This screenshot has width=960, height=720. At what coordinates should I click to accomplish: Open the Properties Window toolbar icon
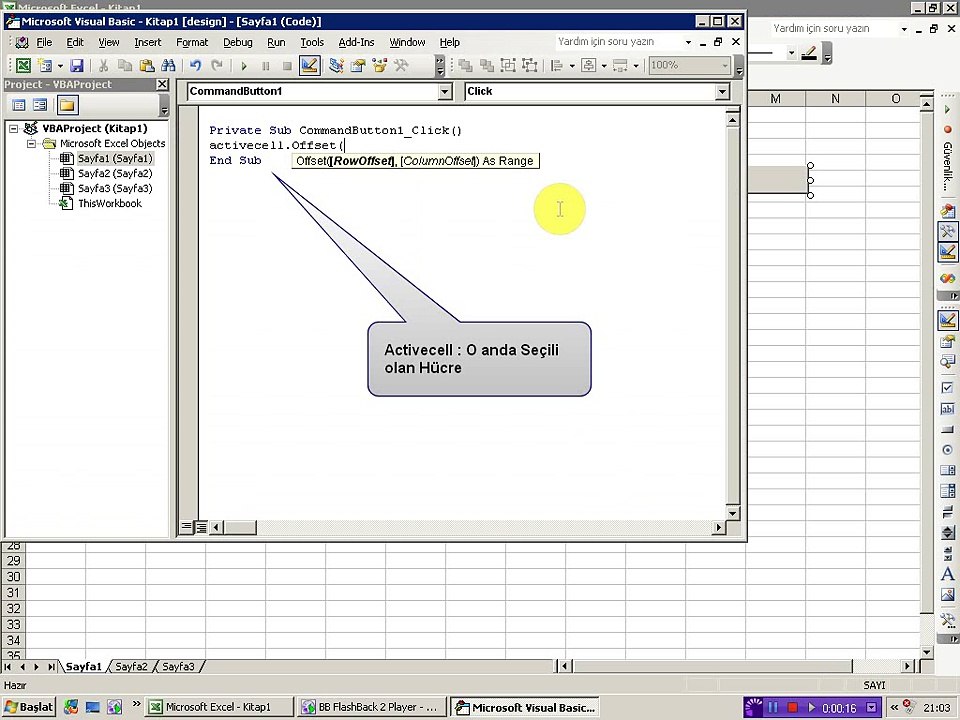[x=358, y=65]
